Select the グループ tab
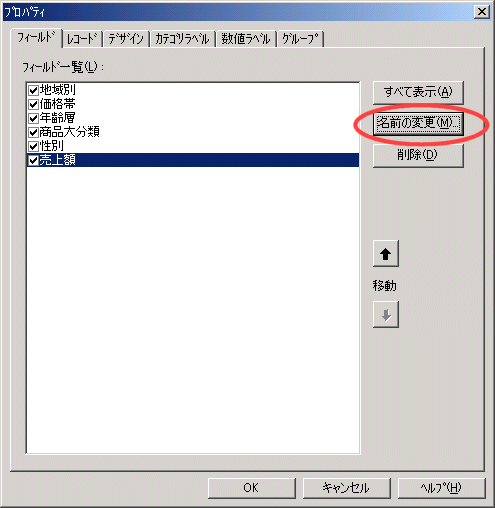 300,39
